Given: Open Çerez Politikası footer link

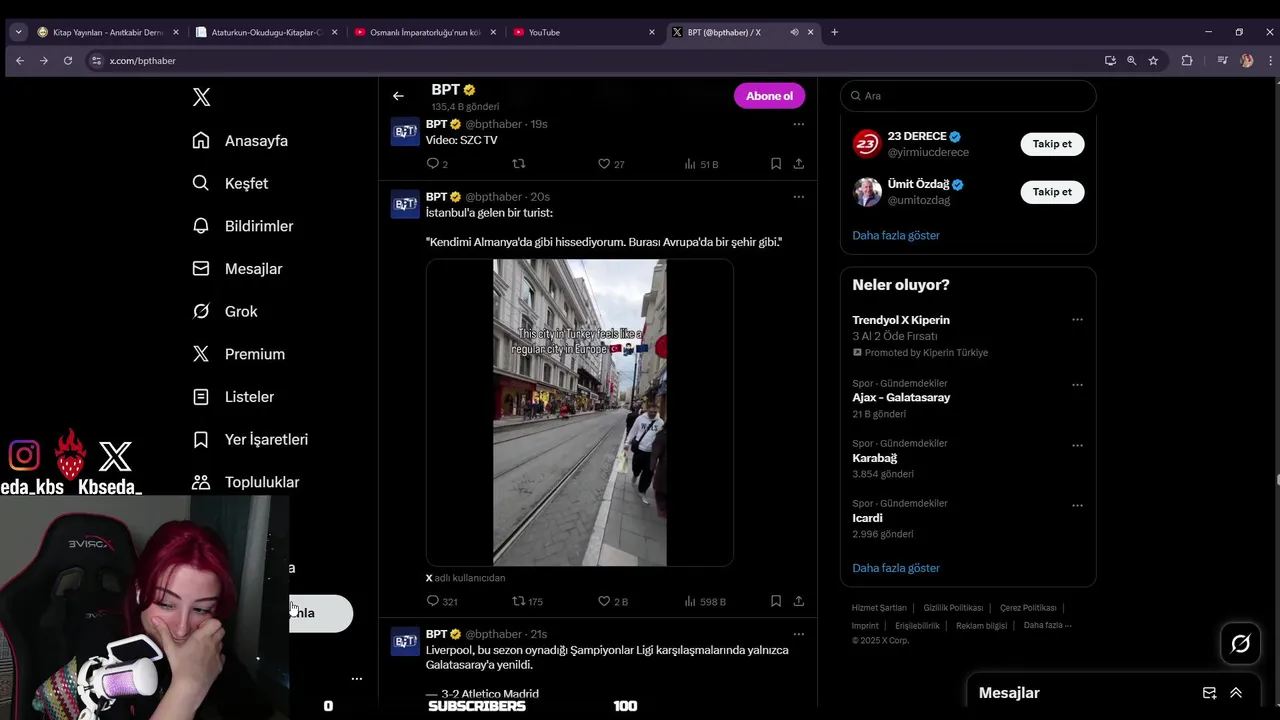Looking at the screenshot, I should [x=1028, y=608].
